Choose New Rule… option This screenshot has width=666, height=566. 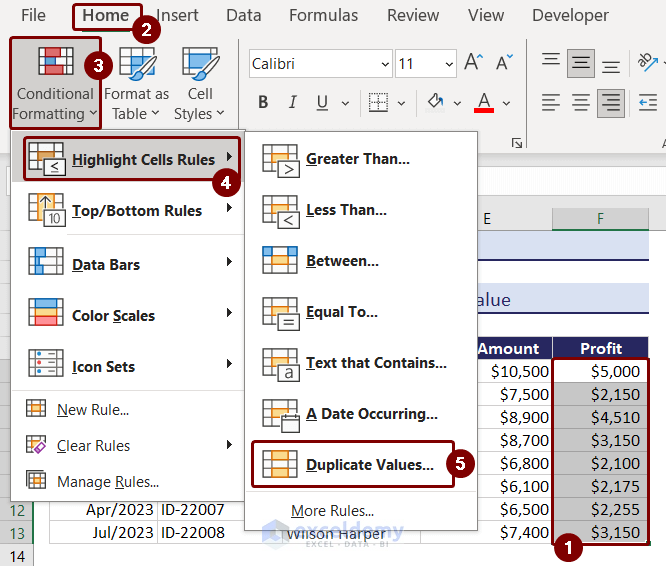[127, 409]
